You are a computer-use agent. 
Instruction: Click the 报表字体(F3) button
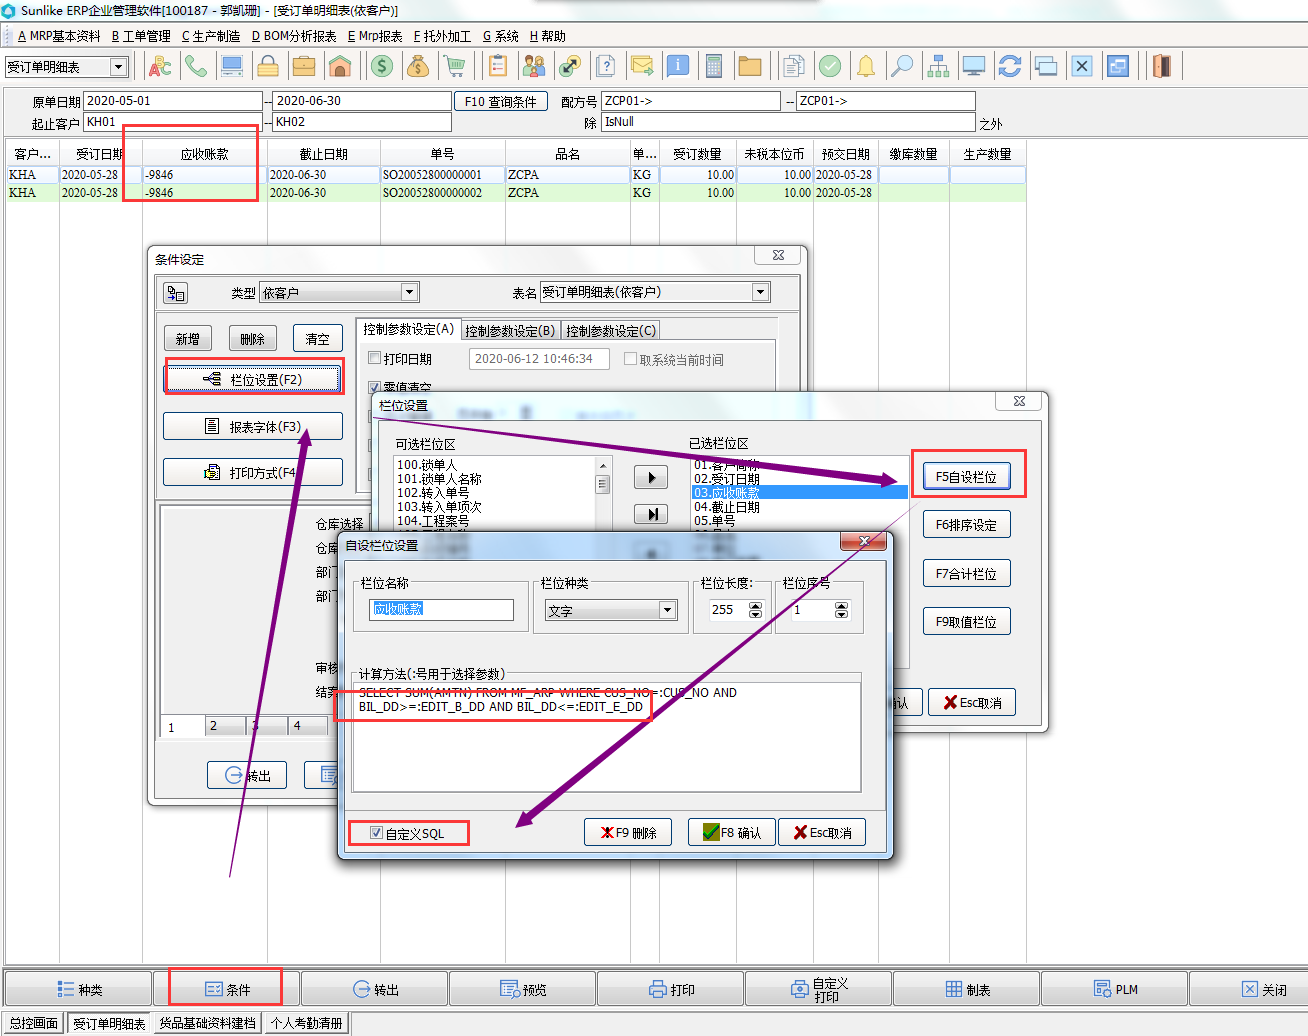pos(253,426)
